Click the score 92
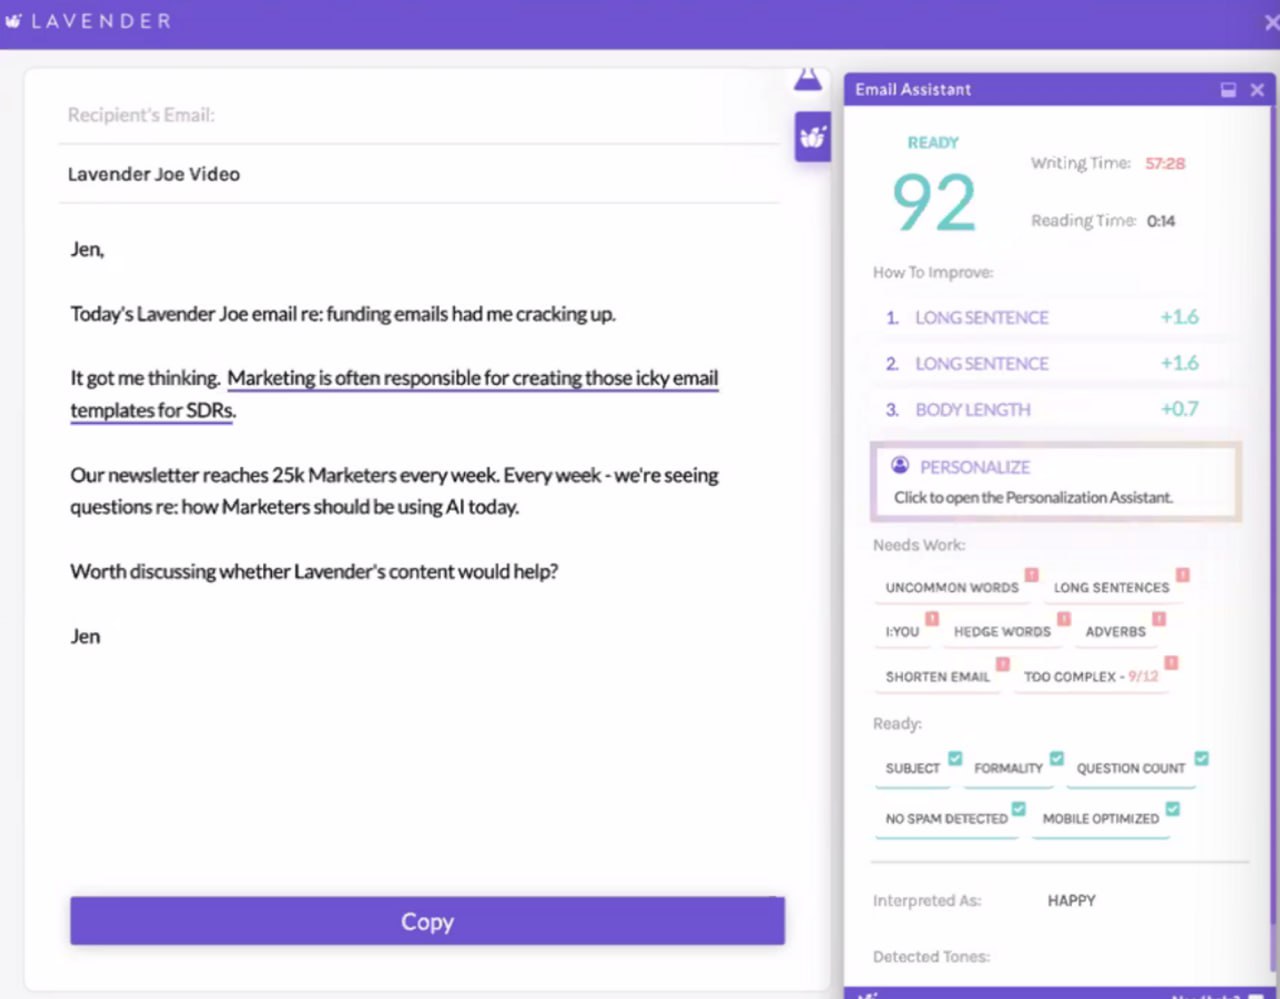This screenshot has width=1280, height=999. tap(934, 203)
